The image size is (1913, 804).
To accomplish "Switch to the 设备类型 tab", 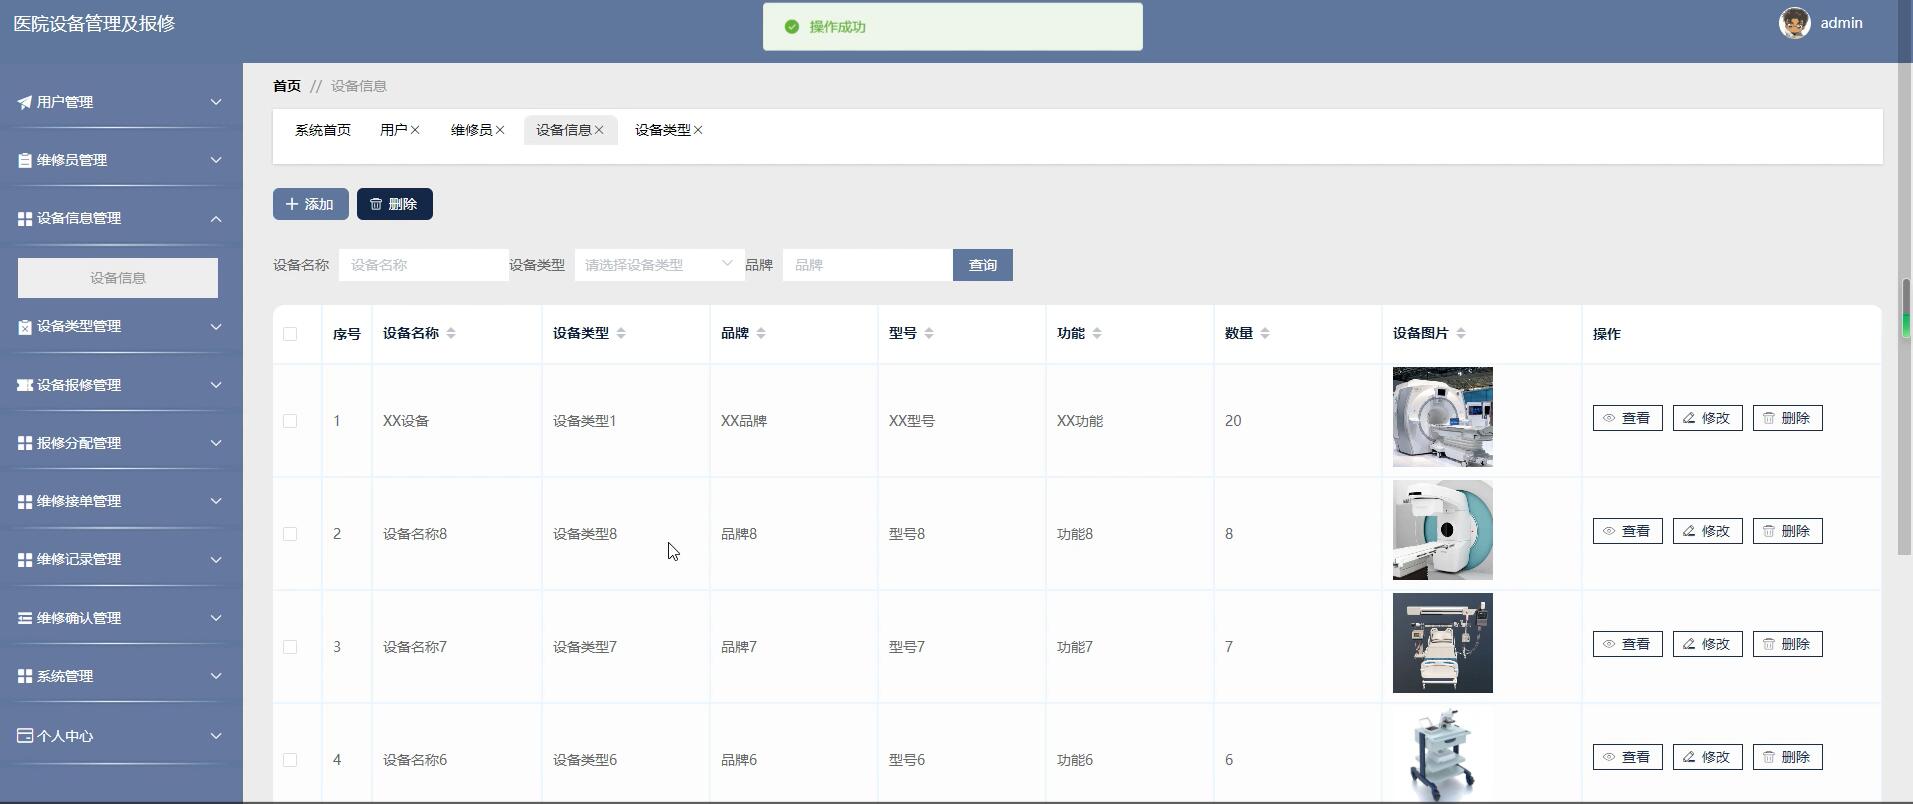I will [662, 130].
